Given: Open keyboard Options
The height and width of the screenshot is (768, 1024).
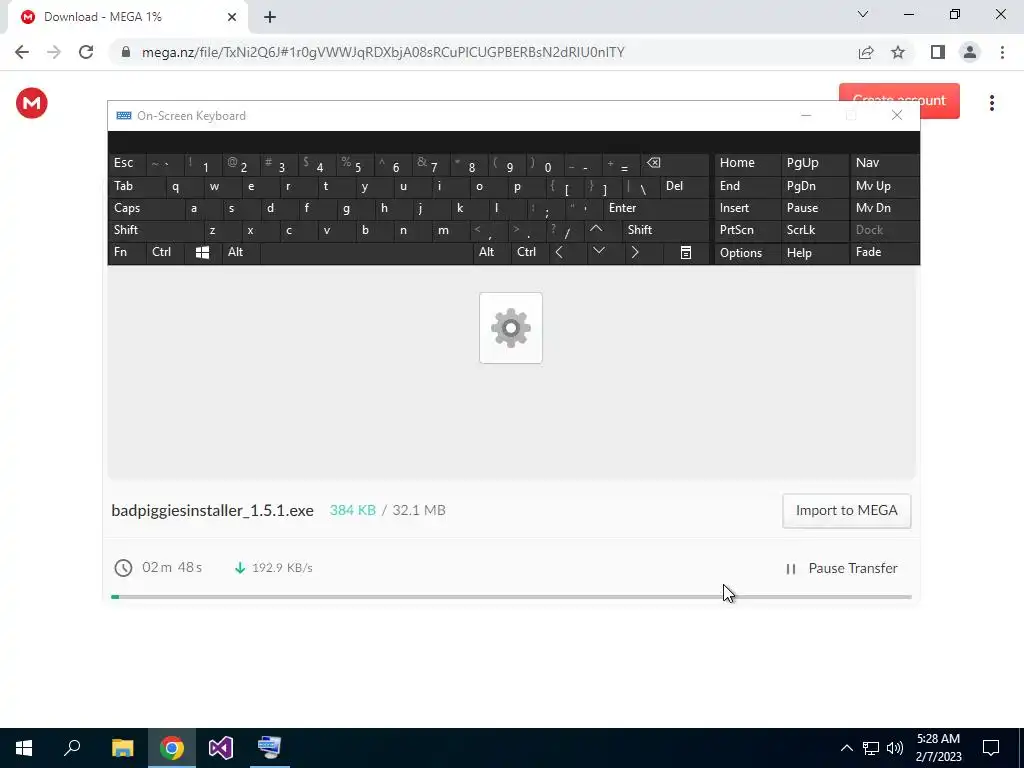Looking at the screenshot, I should [x=746, y=253].
